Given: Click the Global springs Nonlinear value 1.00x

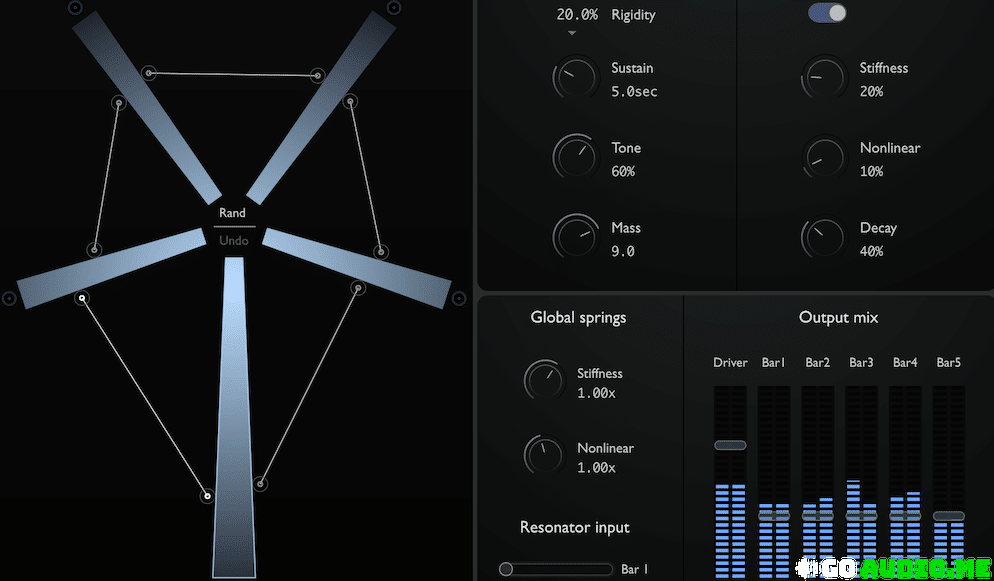Looking at the screenshot, I should coord(596,468).
